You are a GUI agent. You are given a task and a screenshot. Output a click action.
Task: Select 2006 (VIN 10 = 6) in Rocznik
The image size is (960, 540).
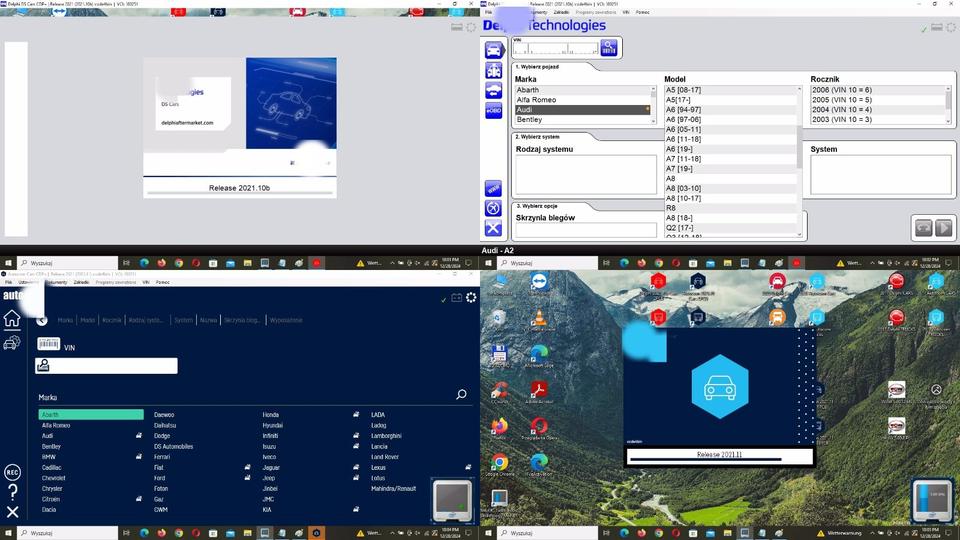click(877, 90)
